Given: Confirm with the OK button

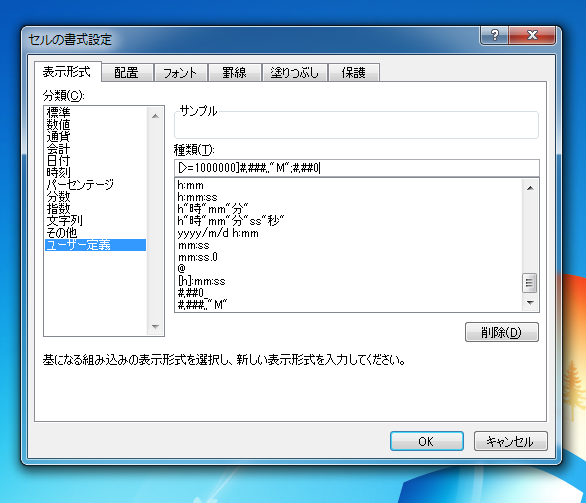Looking at the screenshot, I should click(x=427, y=441).
